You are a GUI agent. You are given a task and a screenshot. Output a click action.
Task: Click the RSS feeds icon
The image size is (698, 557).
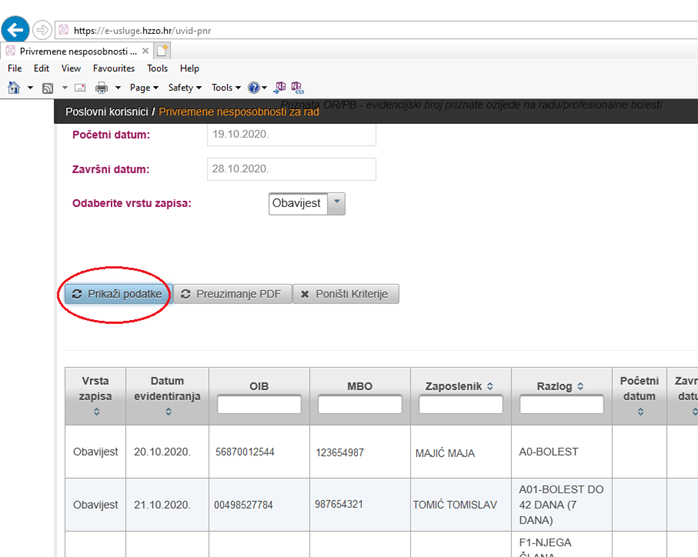47,88
